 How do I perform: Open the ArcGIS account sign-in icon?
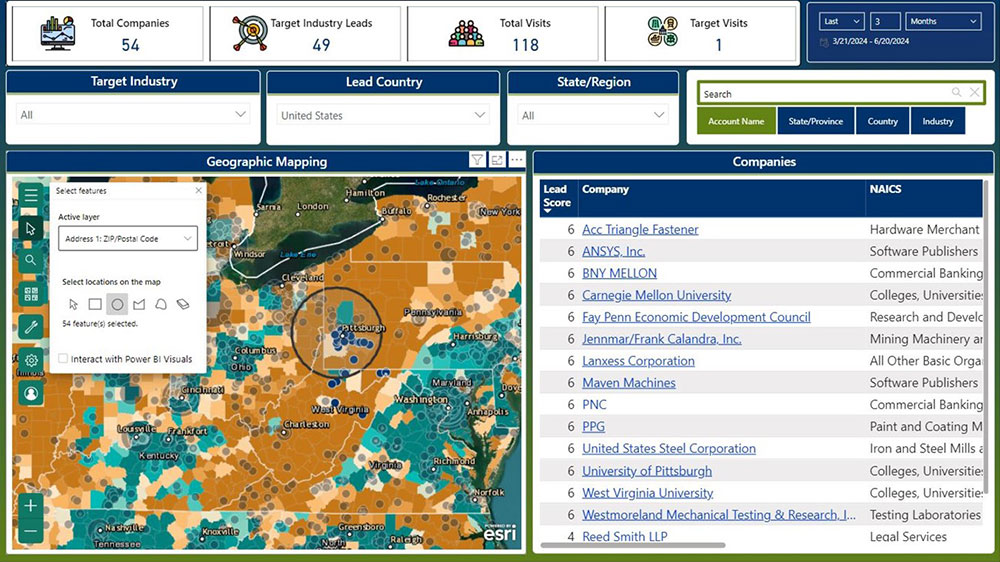(x=31, y=394)
